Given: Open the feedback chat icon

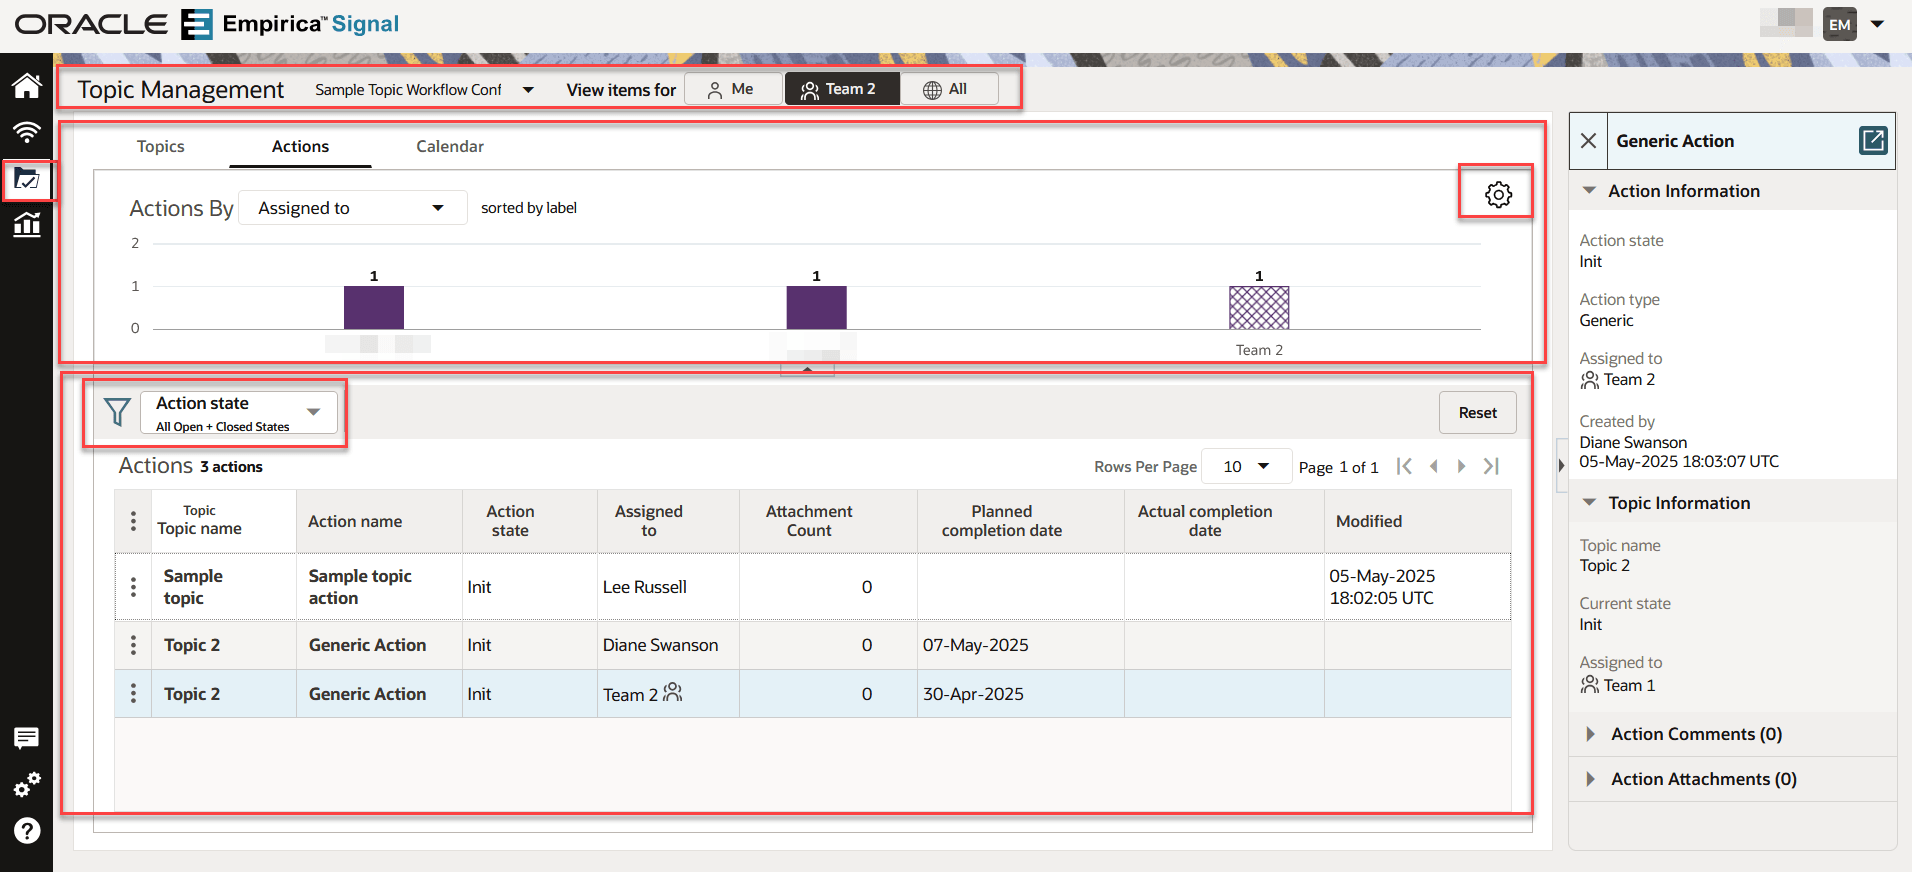Looking at the screenshot, I should [27, 738].
